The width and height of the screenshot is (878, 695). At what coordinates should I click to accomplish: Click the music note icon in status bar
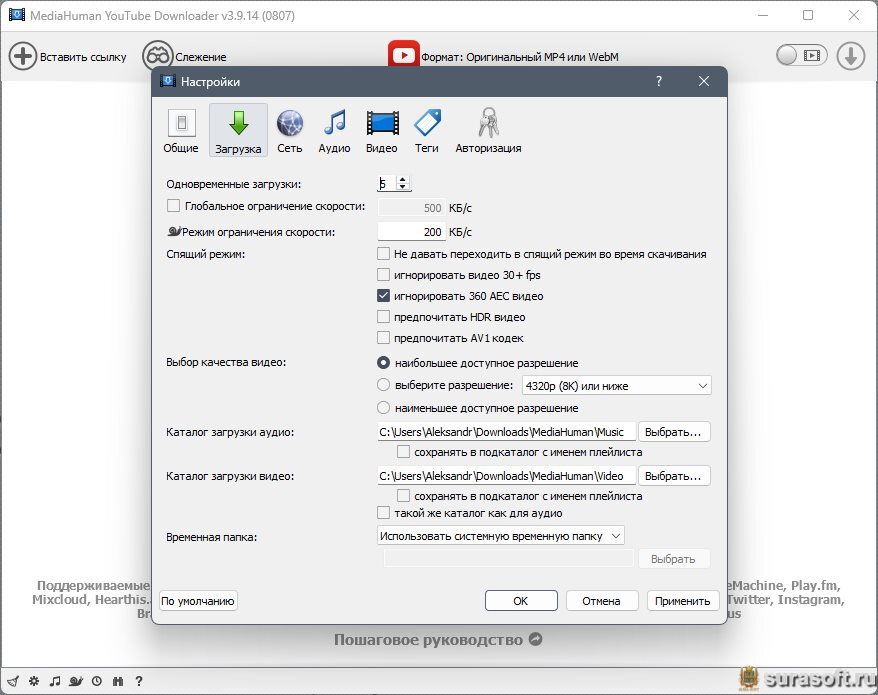(x=55, y=681)
